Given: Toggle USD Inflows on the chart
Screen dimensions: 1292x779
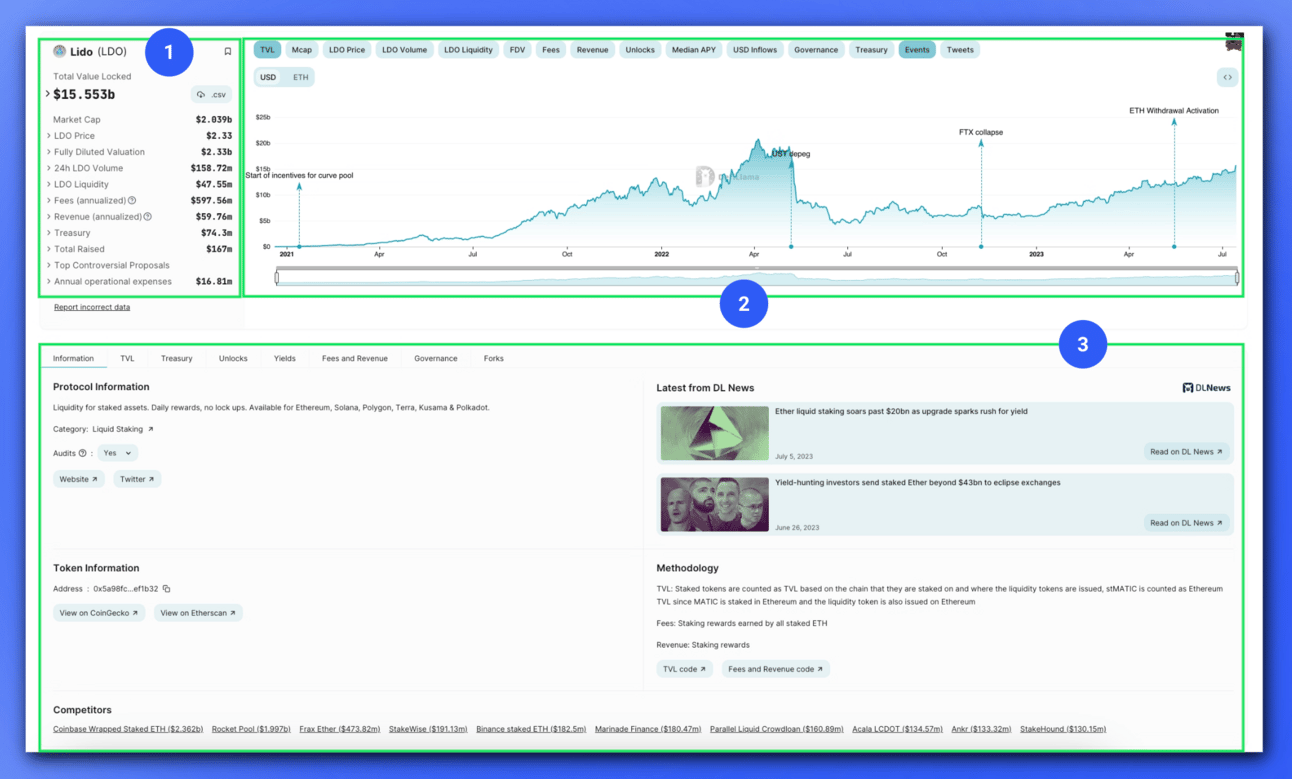Looking at the screenshot, I should click(754, 50).
